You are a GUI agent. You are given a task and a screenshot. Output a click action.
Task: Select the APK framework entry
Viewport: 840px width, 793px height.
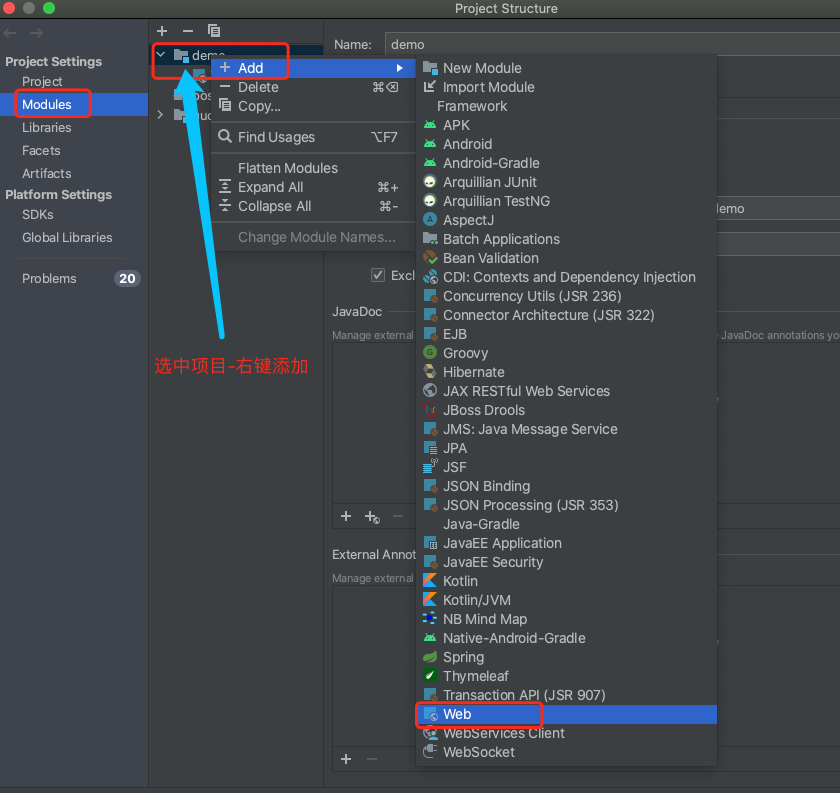coord(566,125)
